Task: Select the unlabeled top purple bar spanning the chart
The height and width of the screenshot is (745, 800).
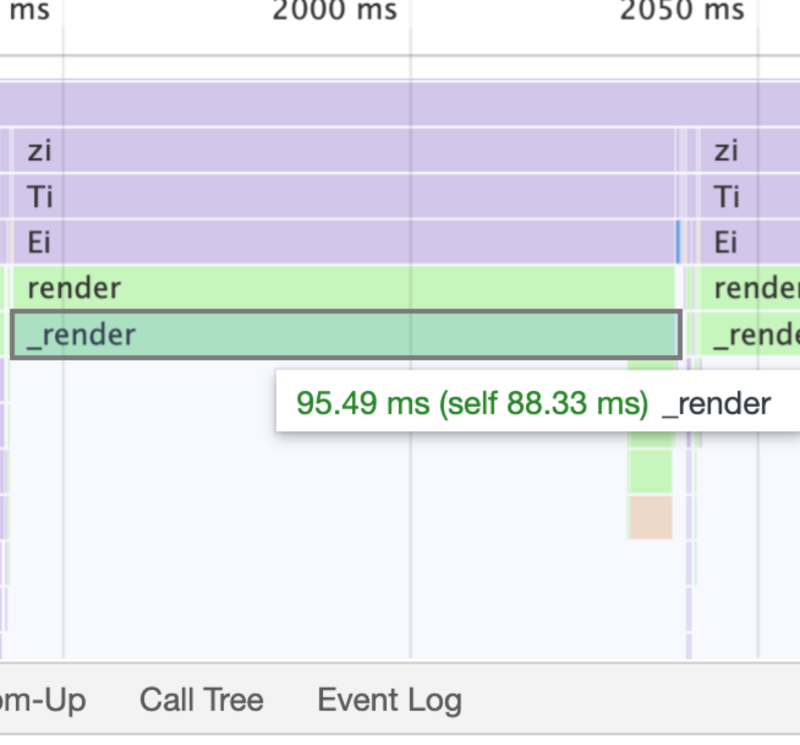Action: [x=400, y=104]
